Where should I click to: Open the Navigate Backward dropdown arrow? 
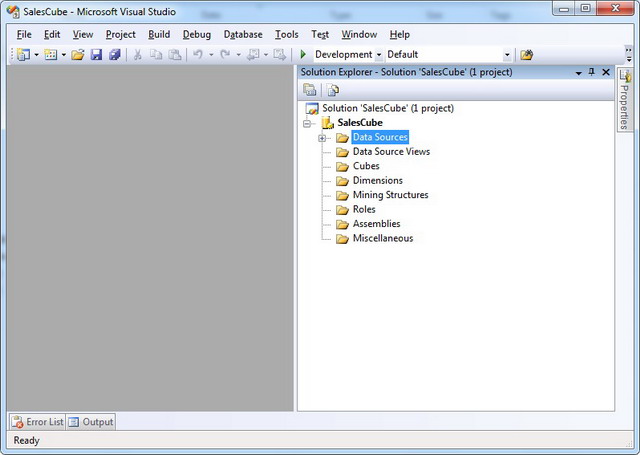pyautogui.click(x=266, y=55)
